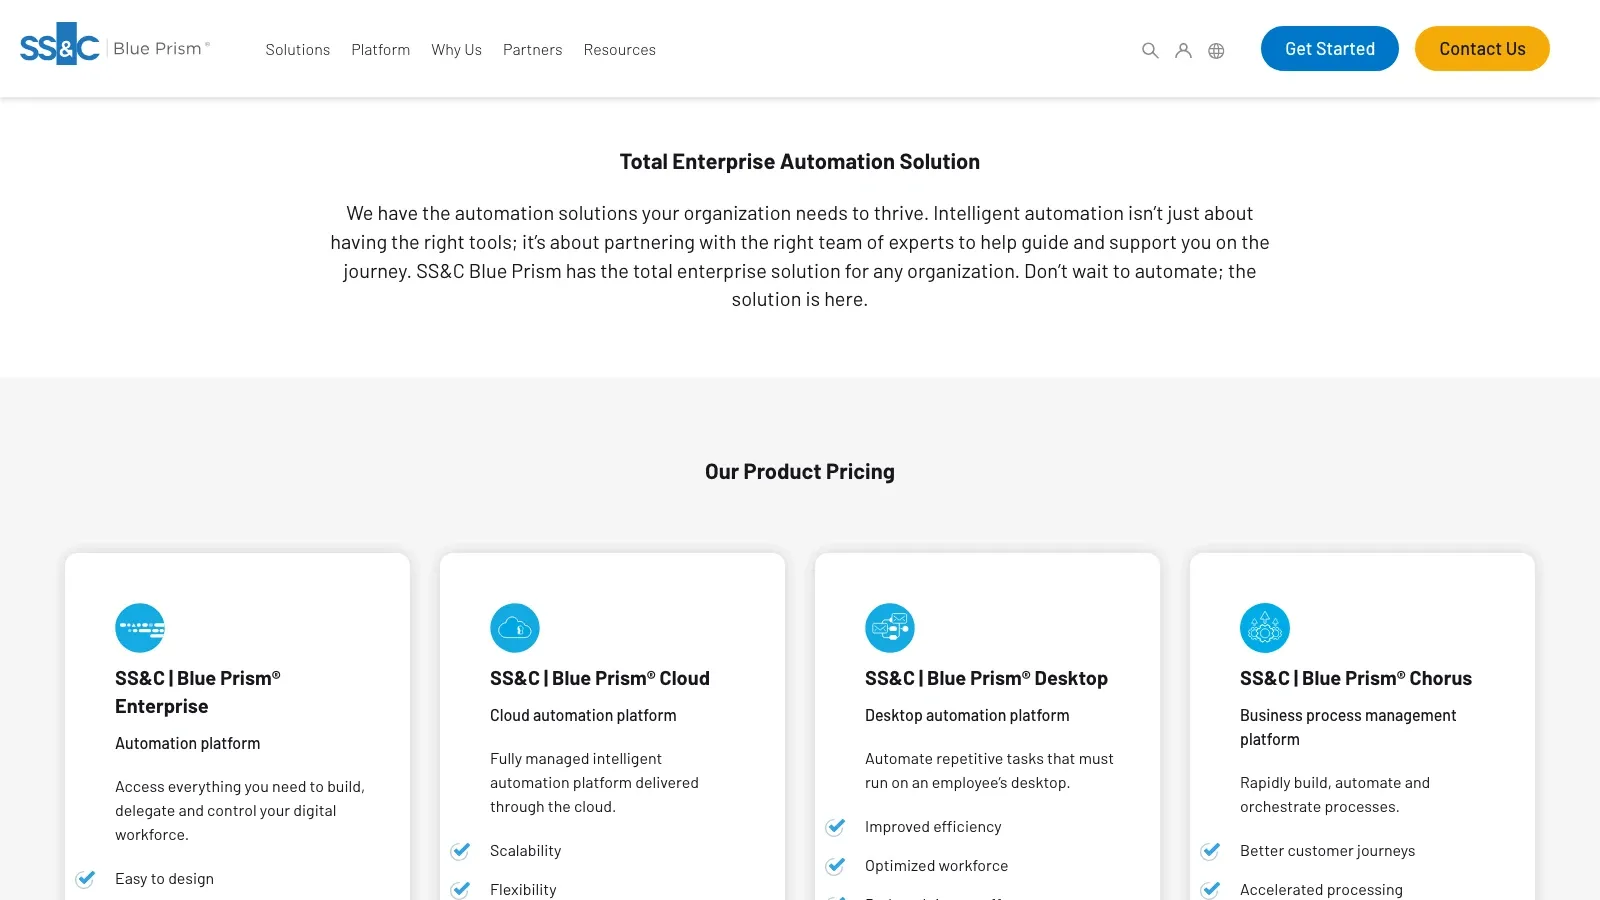
Task: Click the Business process management platform subtitle
Action: pyautogui.click(x=1348, y=728)
